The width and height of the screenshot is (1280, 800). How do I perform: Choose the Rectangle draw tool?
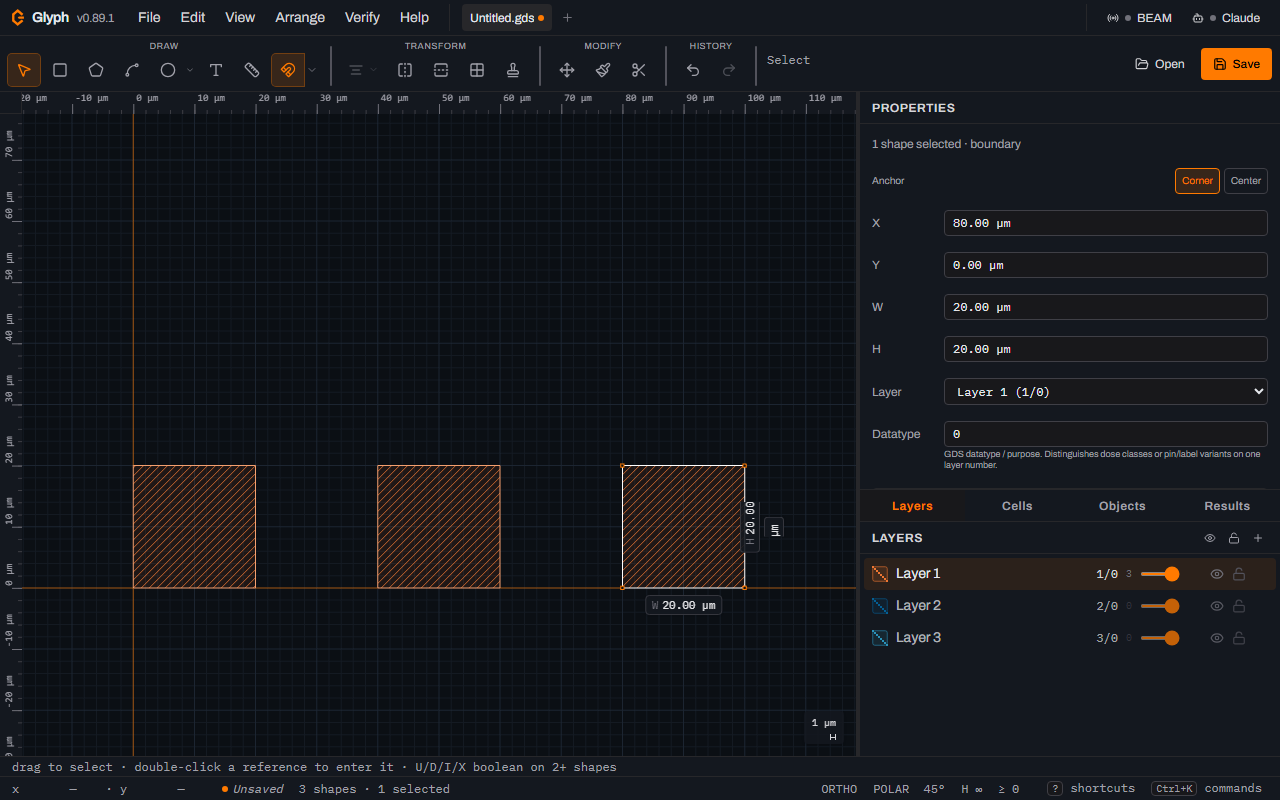click(60, 70)
